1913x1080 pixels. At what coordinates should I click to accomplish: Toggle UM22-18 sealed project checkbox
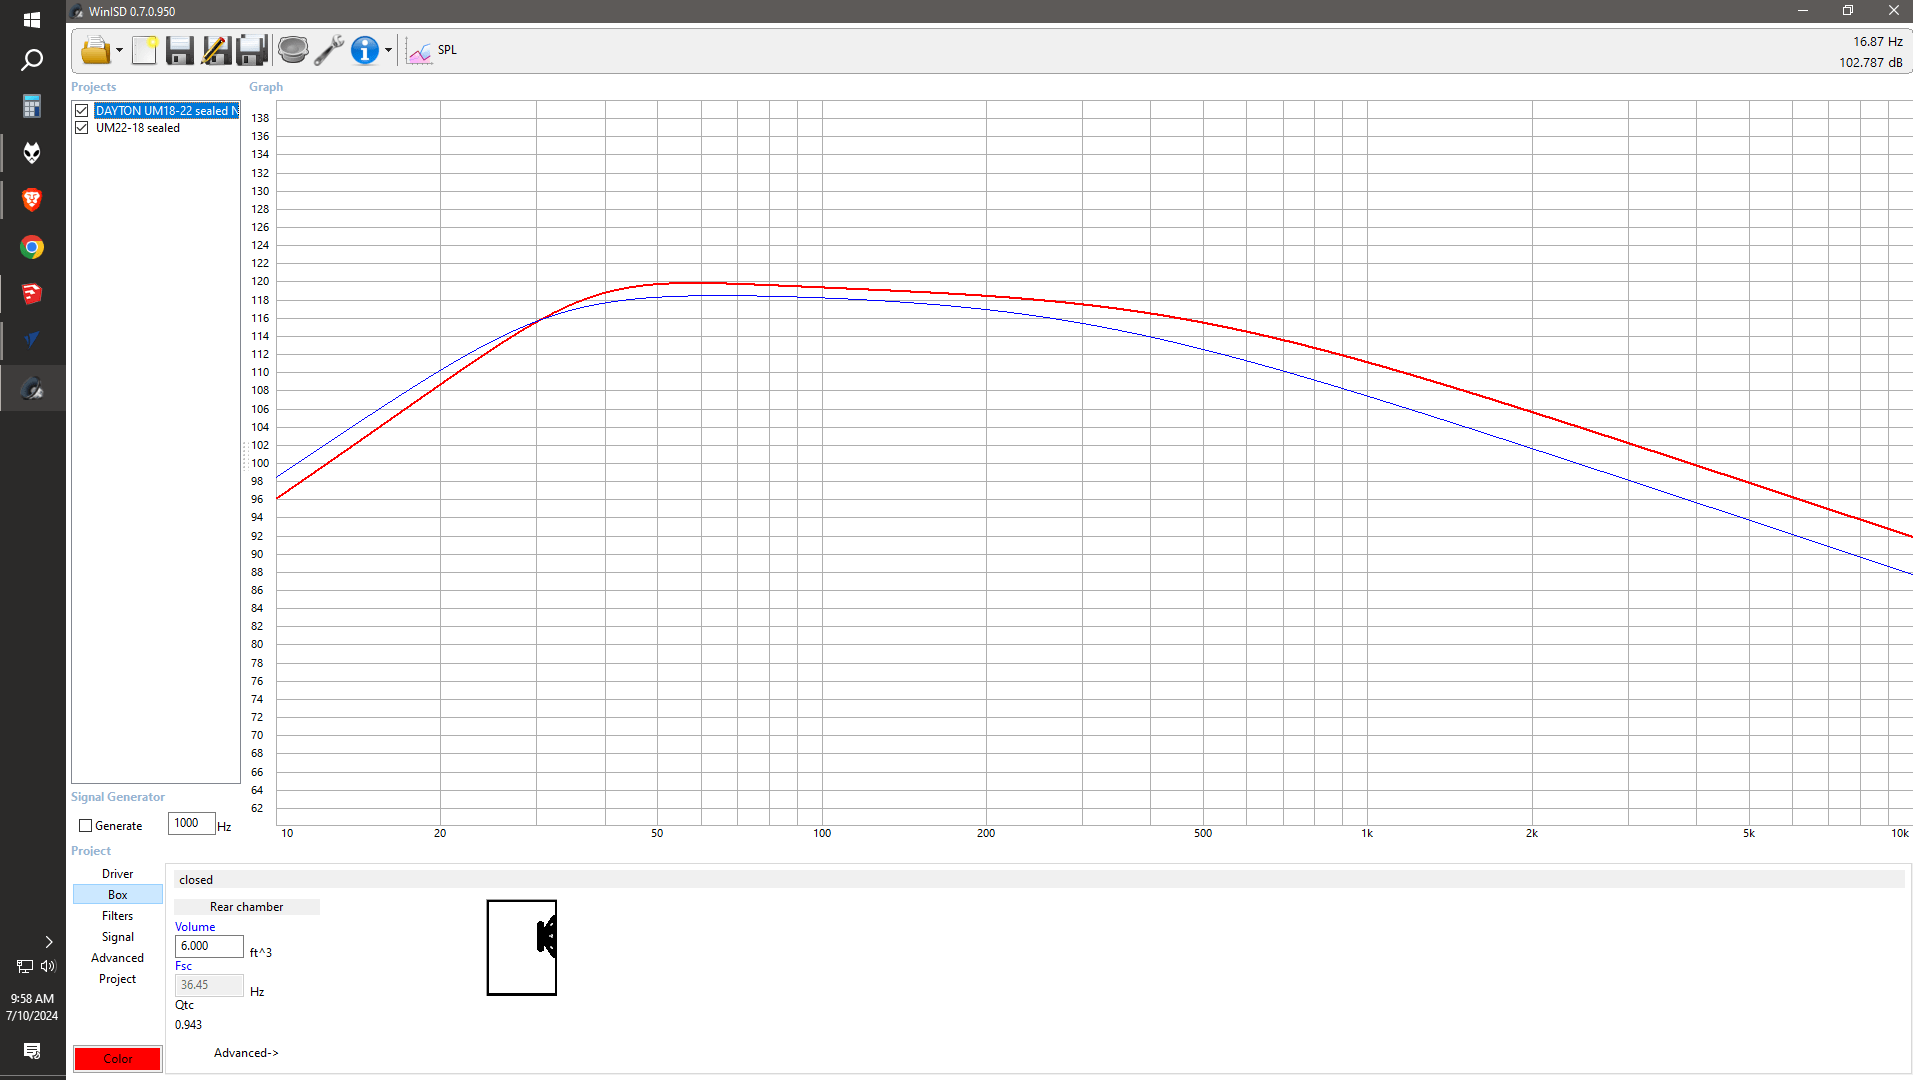click(x=82, y=128)
